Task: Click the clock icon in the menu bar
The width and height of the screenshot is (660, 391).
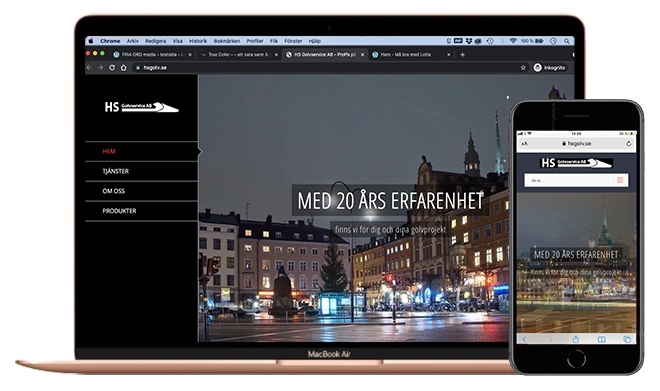Action: coord(554,41)
